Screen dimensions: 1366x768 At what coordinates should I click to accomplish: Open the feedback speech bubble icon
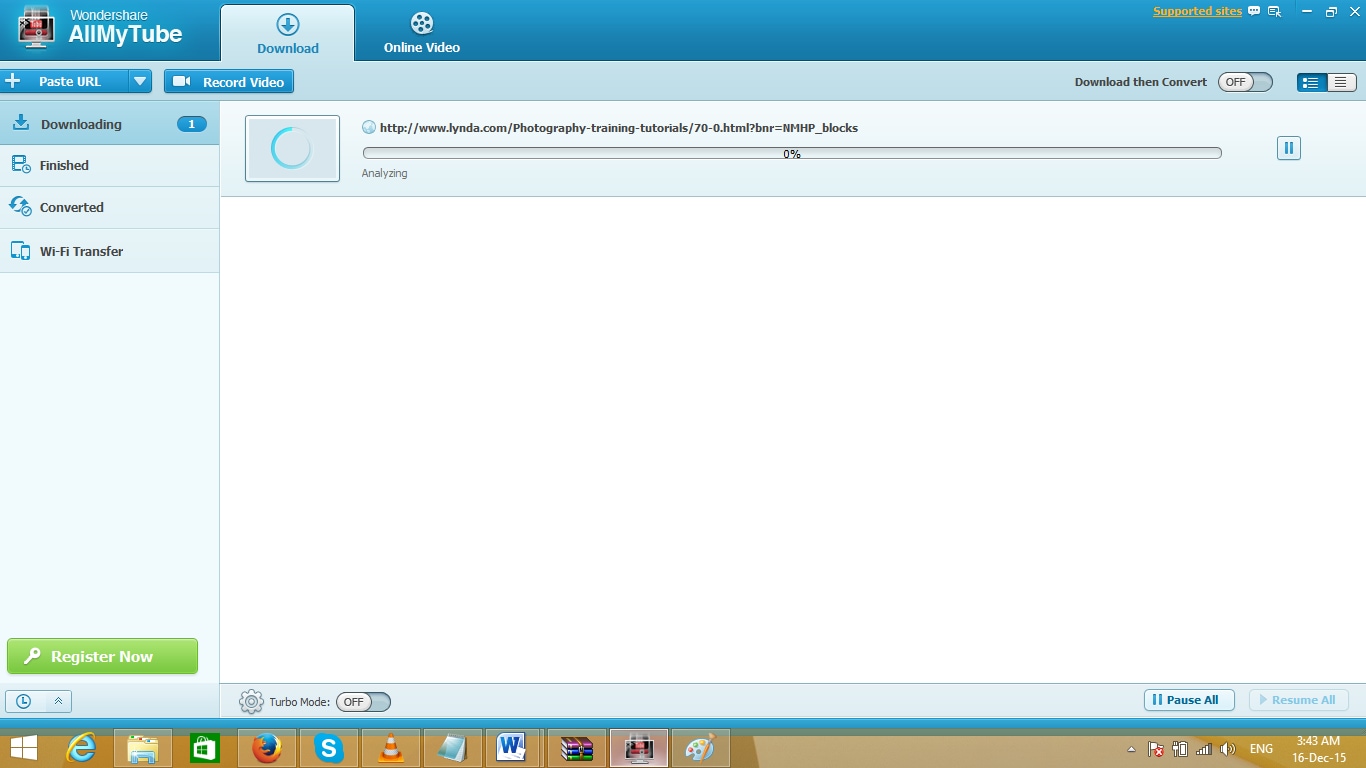coord(1254,12)
